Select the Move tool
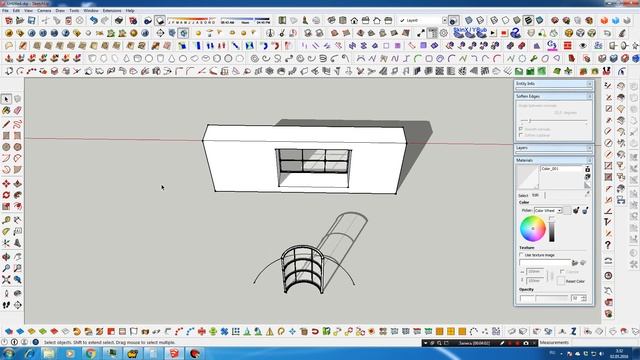The width and height of the screenshot is (640, 360). pyautogui.click(x=6, y=184)
